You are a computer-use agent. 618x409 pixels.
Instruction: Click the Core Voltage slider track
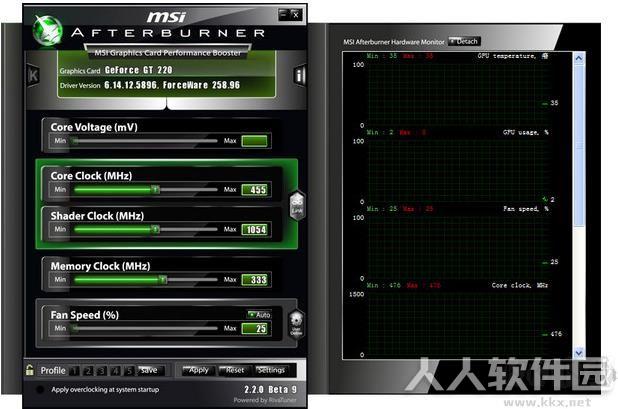tap(145, 141)
